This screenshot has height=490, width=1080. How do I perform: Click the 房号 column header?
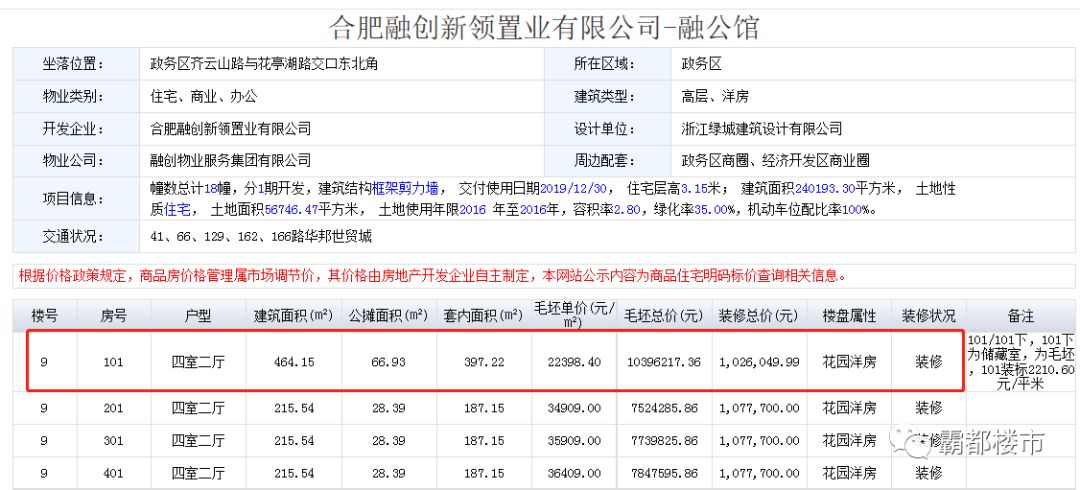click(x=113, y=316)
